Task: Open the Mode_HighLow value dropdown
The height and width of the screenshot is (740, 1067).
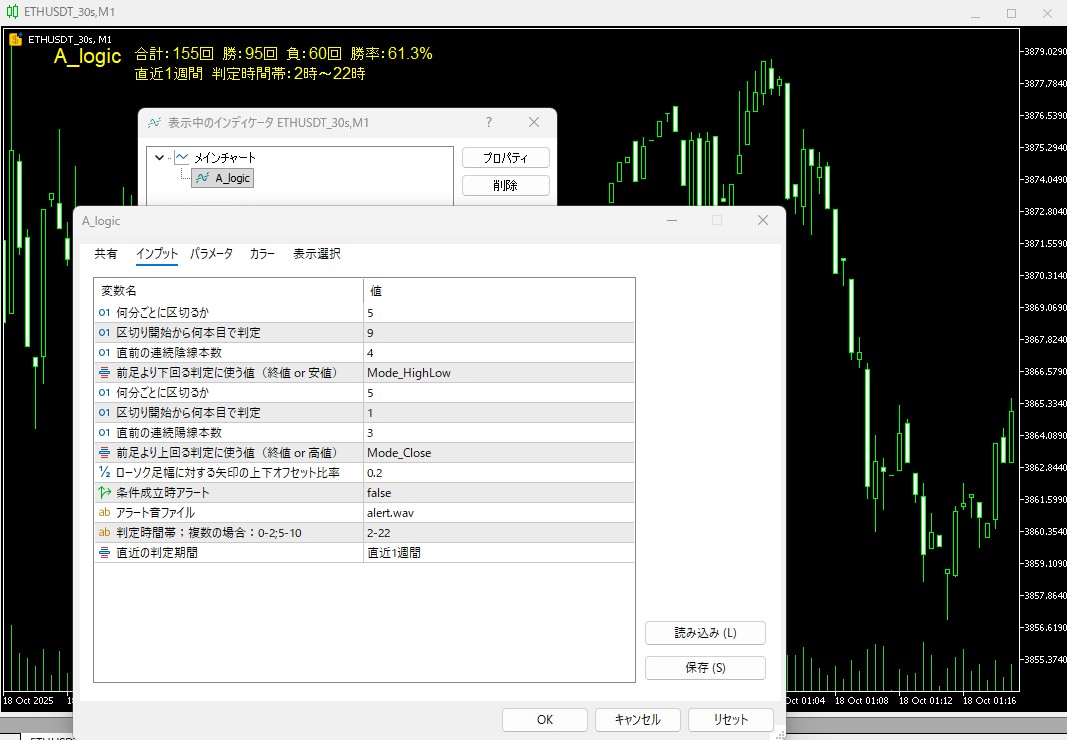Action: coord(499,372)
